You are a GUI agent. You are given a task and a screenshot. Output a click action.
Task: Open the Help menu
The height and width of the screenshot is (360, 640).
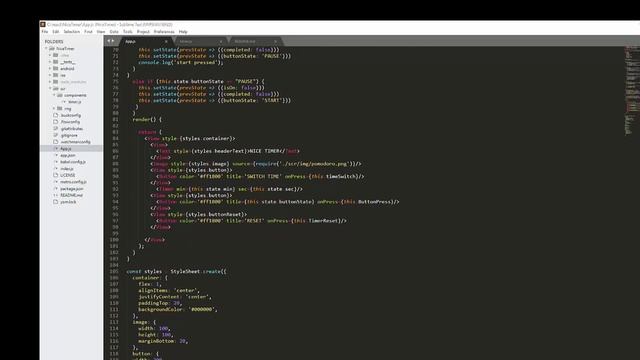(x=183, y=31)
